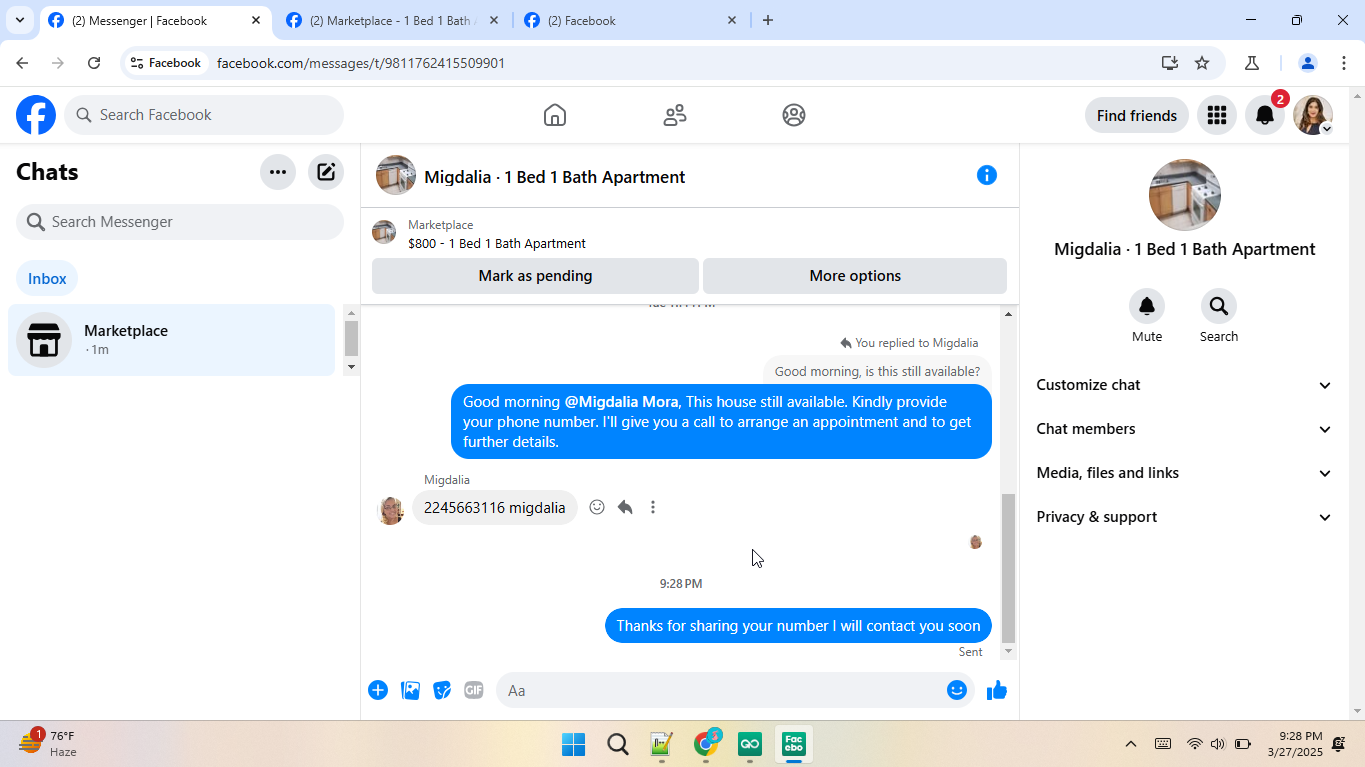Click the "Thanks for sharing your number" message
The image size is (1365, 767).
coord(798,626)
